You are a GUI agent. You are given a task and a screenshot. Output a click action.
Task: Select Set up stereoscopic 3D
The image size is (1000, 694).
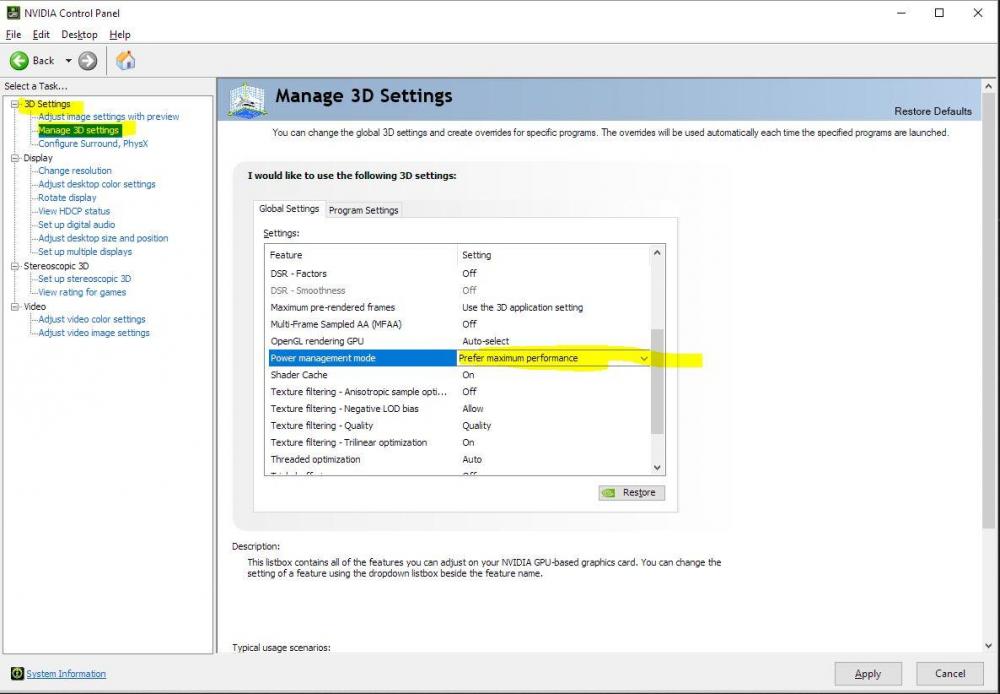click(x=84, y=279)
